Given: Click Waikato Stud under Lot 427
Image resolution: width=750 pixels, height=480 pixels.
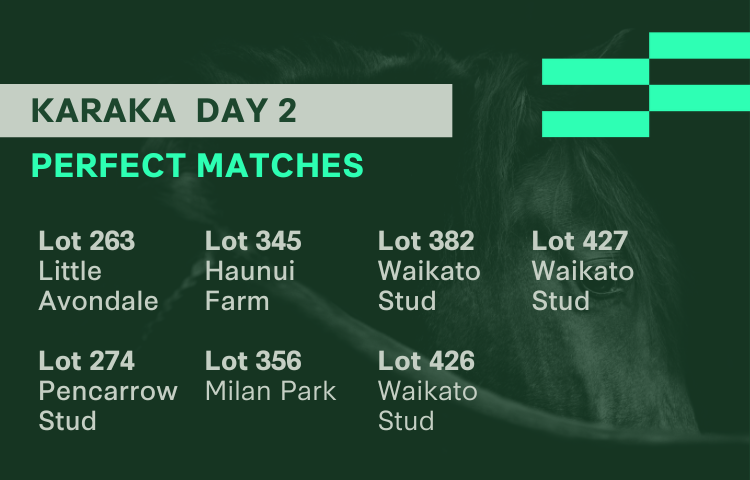Looking at the screenshot, I should point(582,286).
